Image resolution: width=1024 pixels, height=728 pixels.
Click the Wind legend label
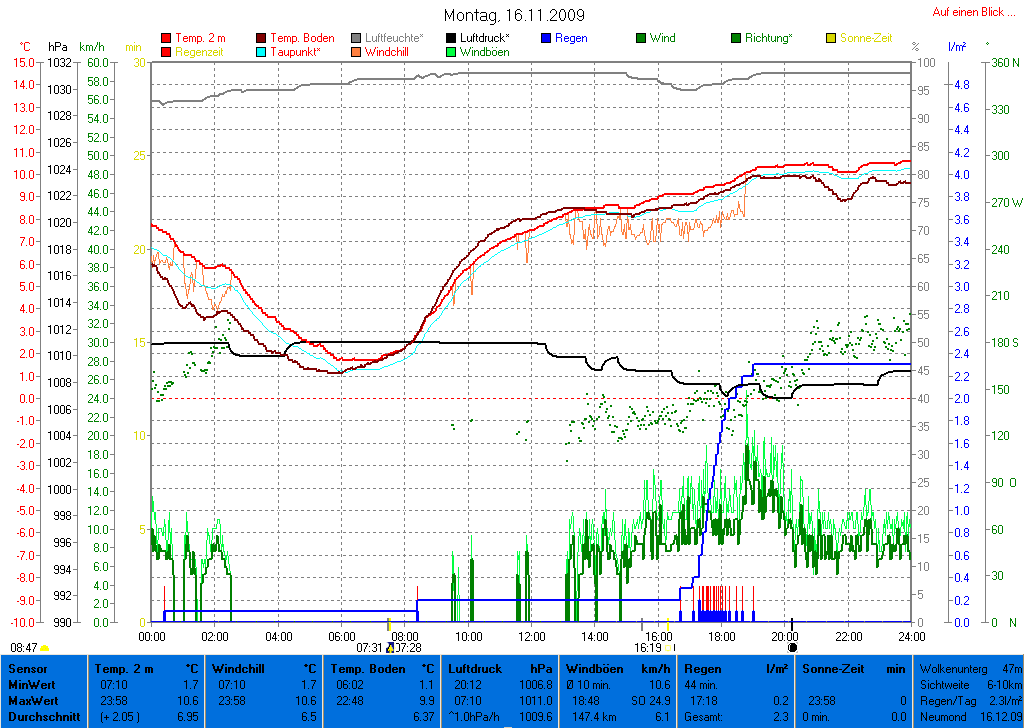pos(662,38)
